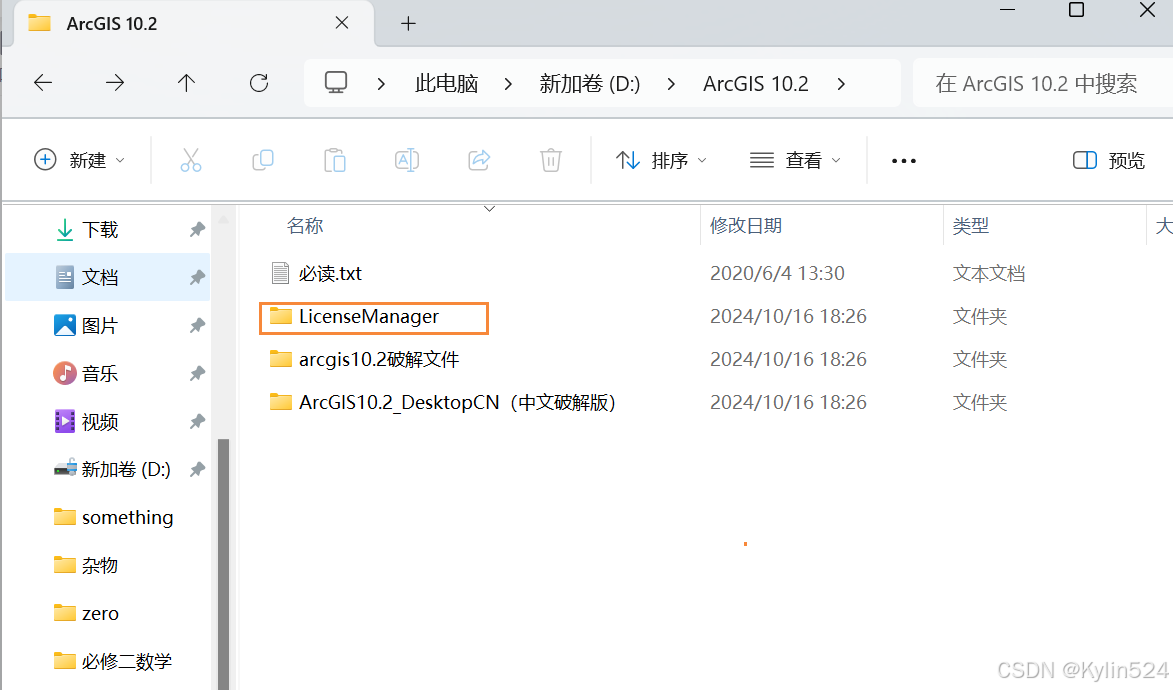Open the something folder in sidebar
The image size is (1173, 690).
(127, 517)
